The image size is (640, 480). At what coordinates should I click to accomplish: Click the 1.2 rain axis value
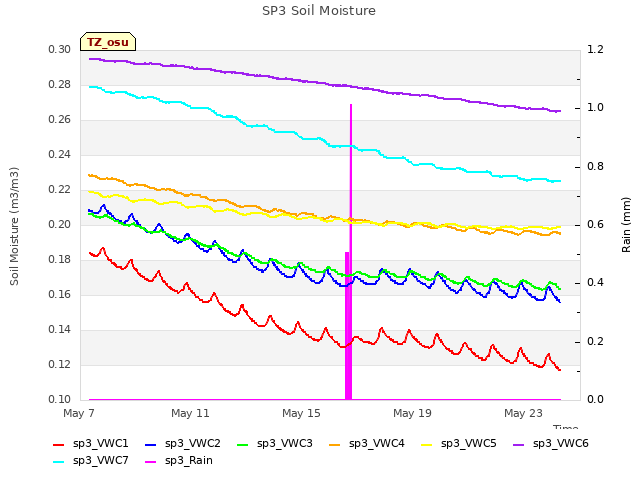point(595,49)
